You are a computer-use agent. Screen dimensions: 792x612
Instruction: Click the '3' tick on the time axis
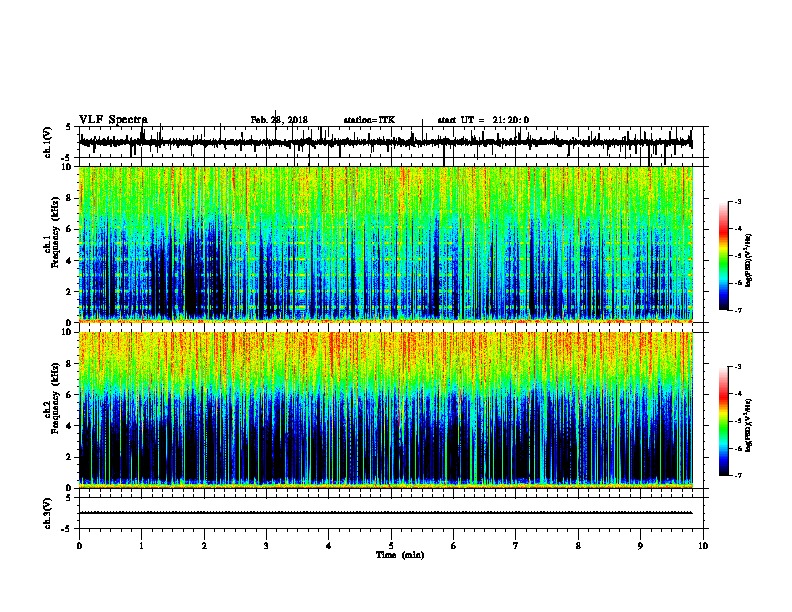tap(266, 546)
